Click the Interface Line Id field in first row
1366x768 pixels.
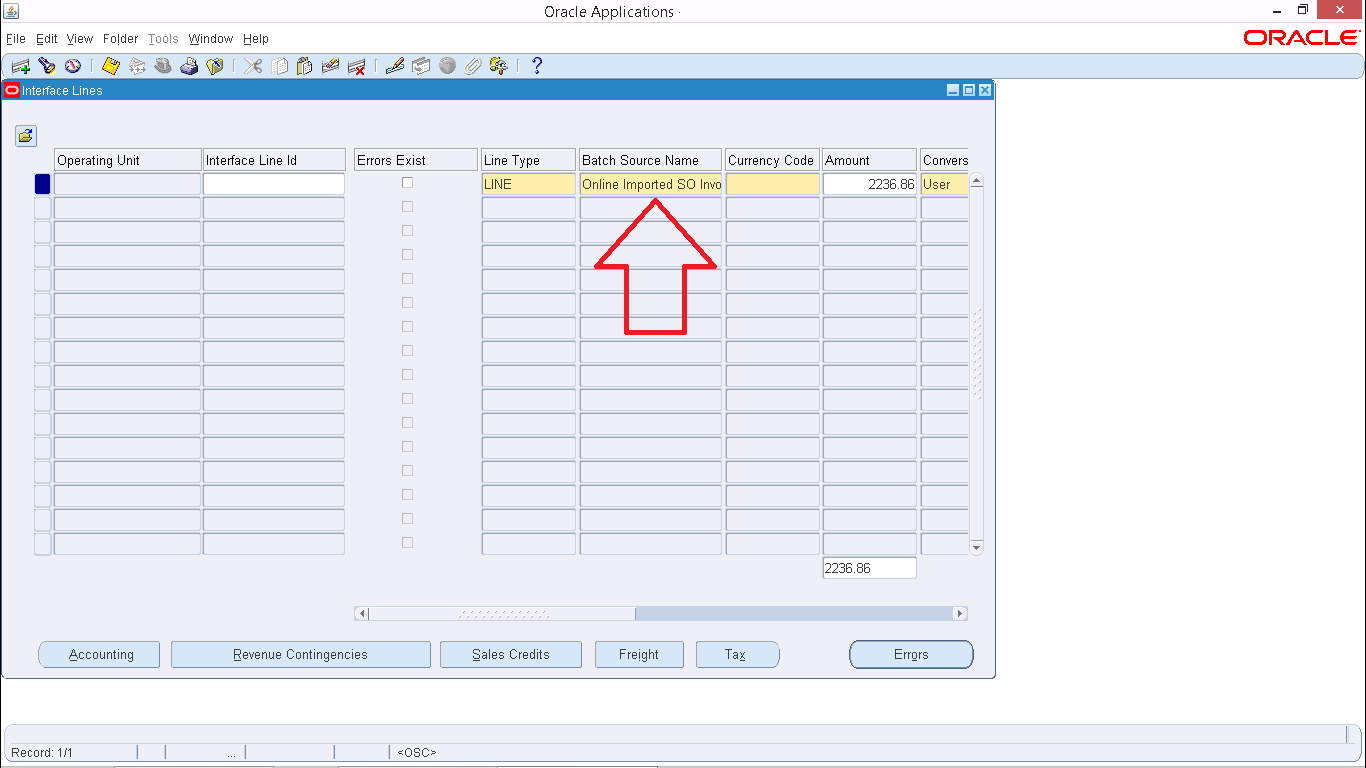coord(274,184)
